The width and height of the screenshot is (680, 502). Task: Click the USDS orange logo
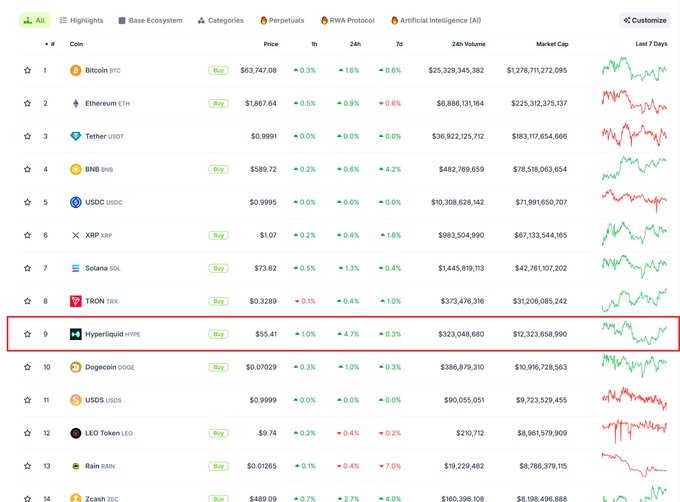[x=75, y=400]
